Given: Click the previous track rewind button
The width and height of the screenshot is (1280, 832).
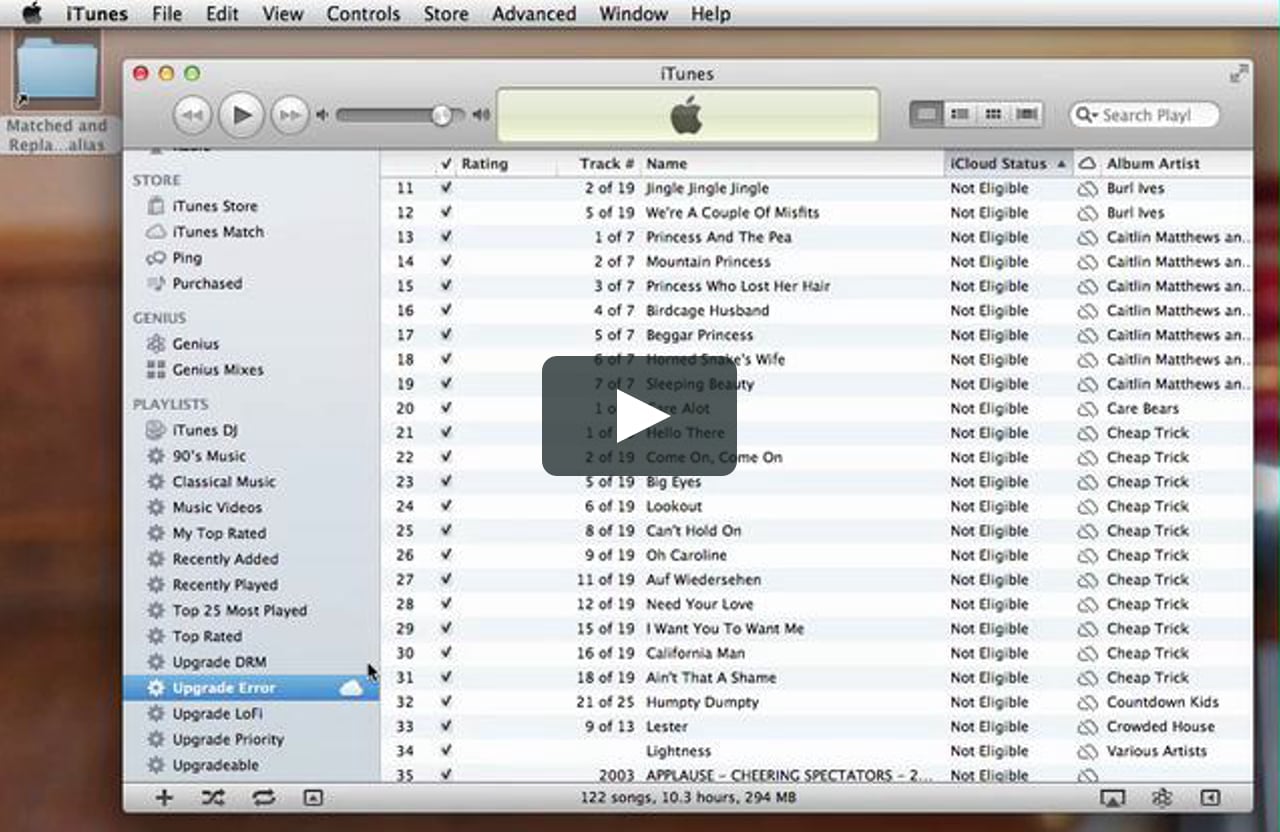Looking at the screenshot, I should [x=192, y=115].
